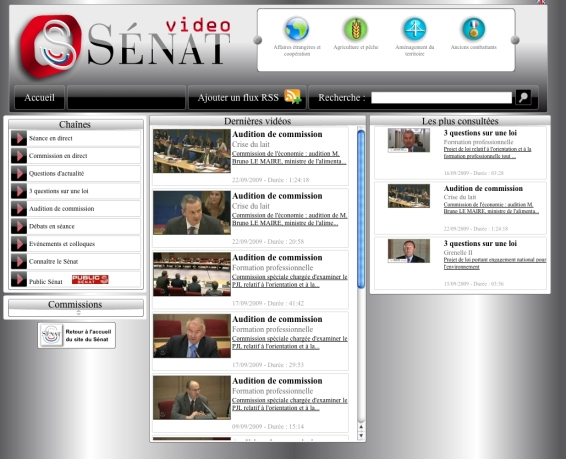The image size is (566, 459).
Task: Play arrow beside Audition de commission channel
Action: pos(19,209)
